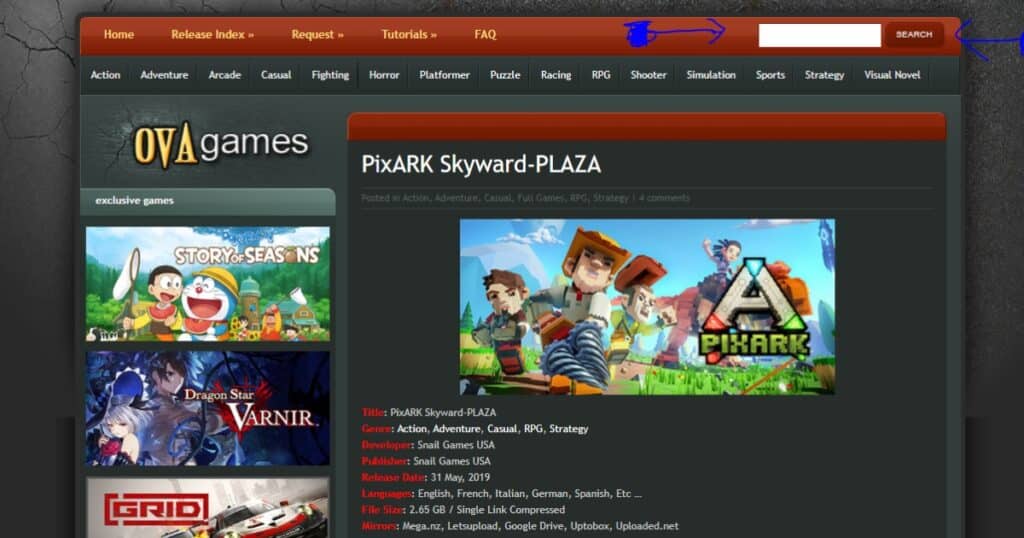Click the PixARK cover artwork image
Viewport: 1024px width, 538px height.
647,307
